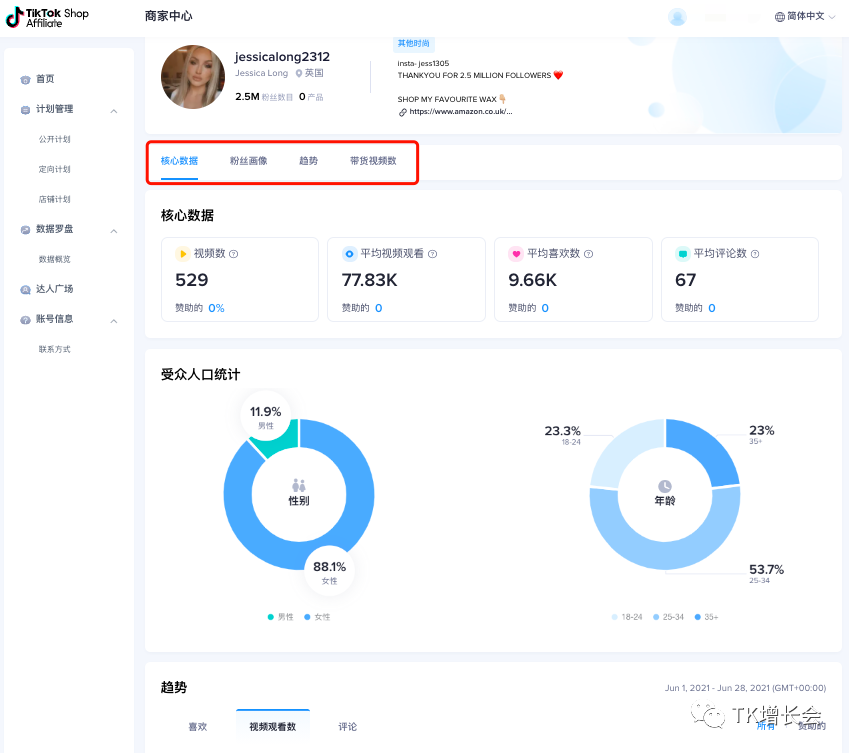Open the tooltip icon next to 视频数

pyautogui.click(x=235, y=253)
